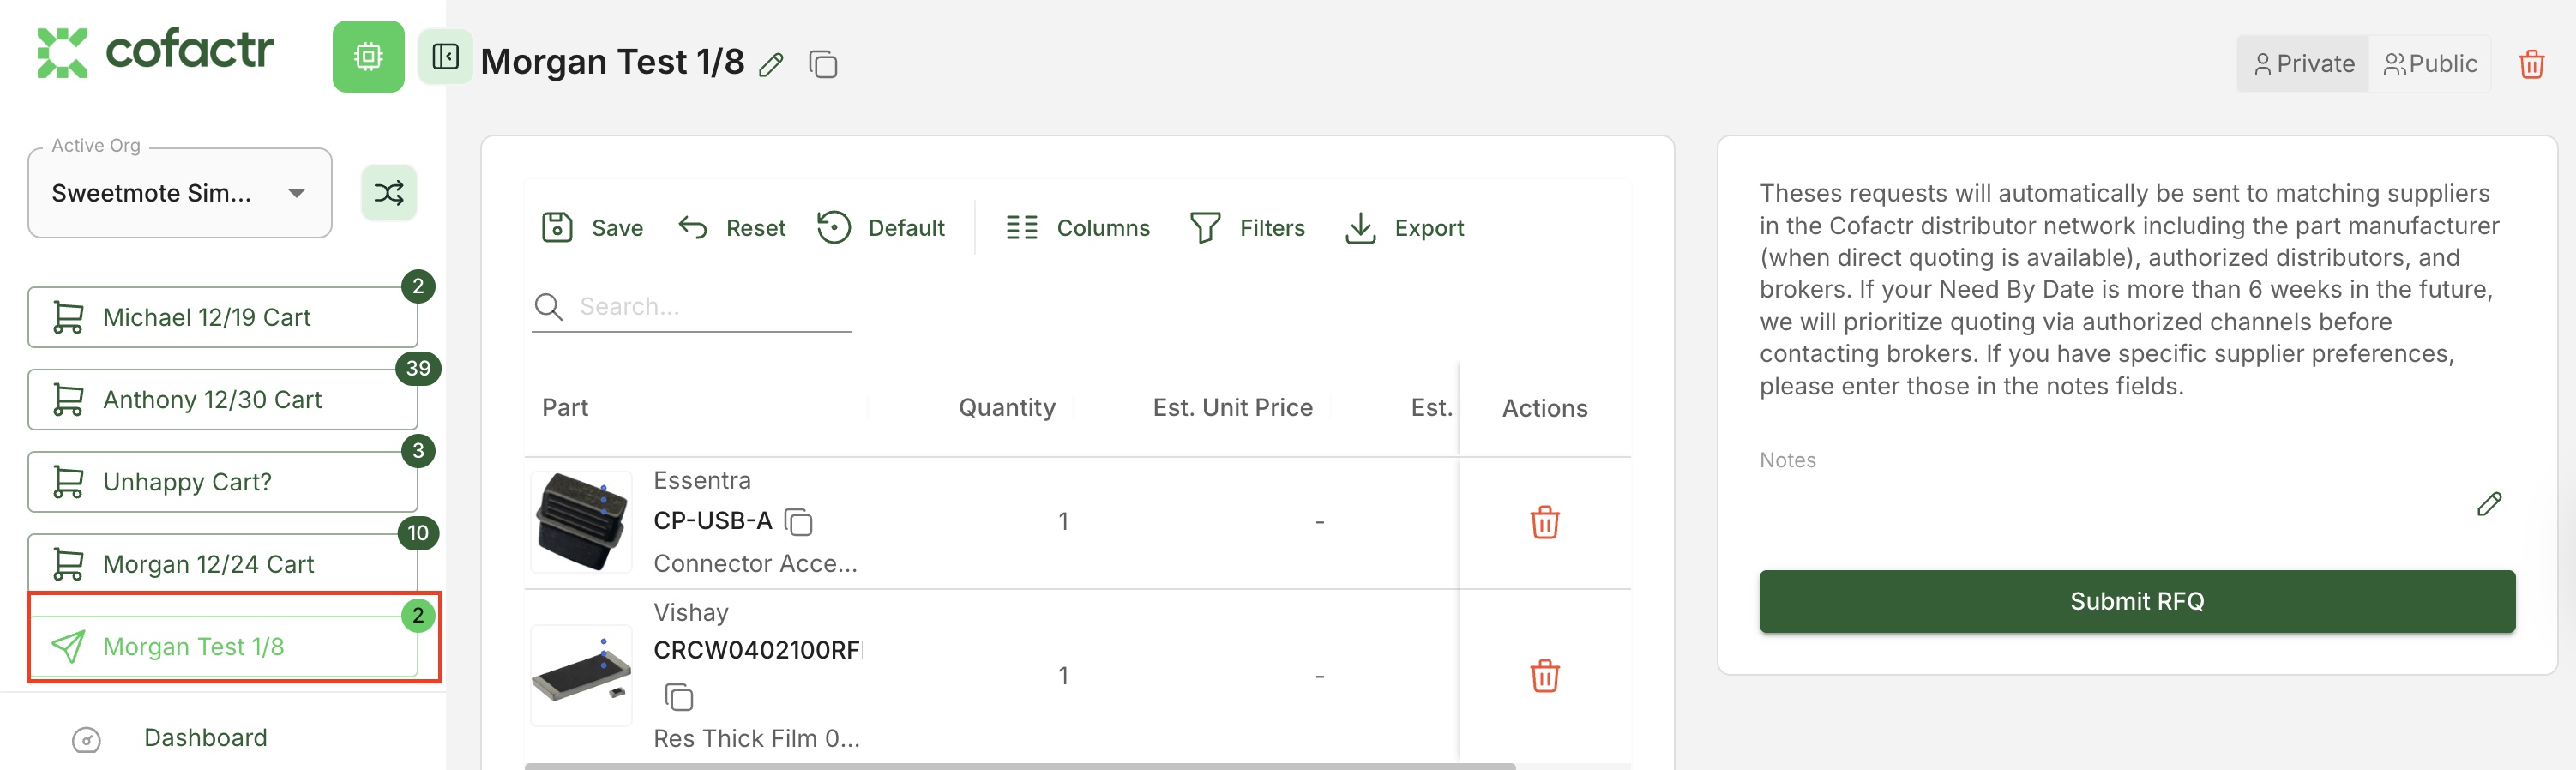Expand the Active Org dropdown
The width and height of the screenshot is (2576, 770).
pos(180,193)
